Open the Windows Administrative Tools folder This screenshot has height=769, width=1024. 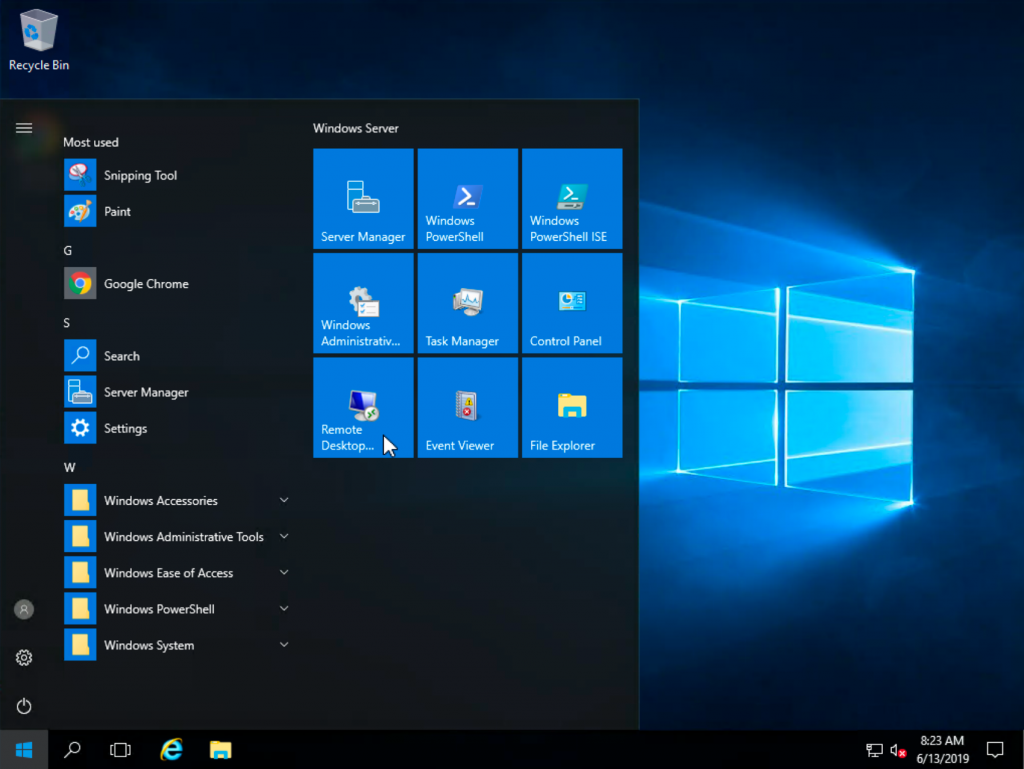point(178,536)
